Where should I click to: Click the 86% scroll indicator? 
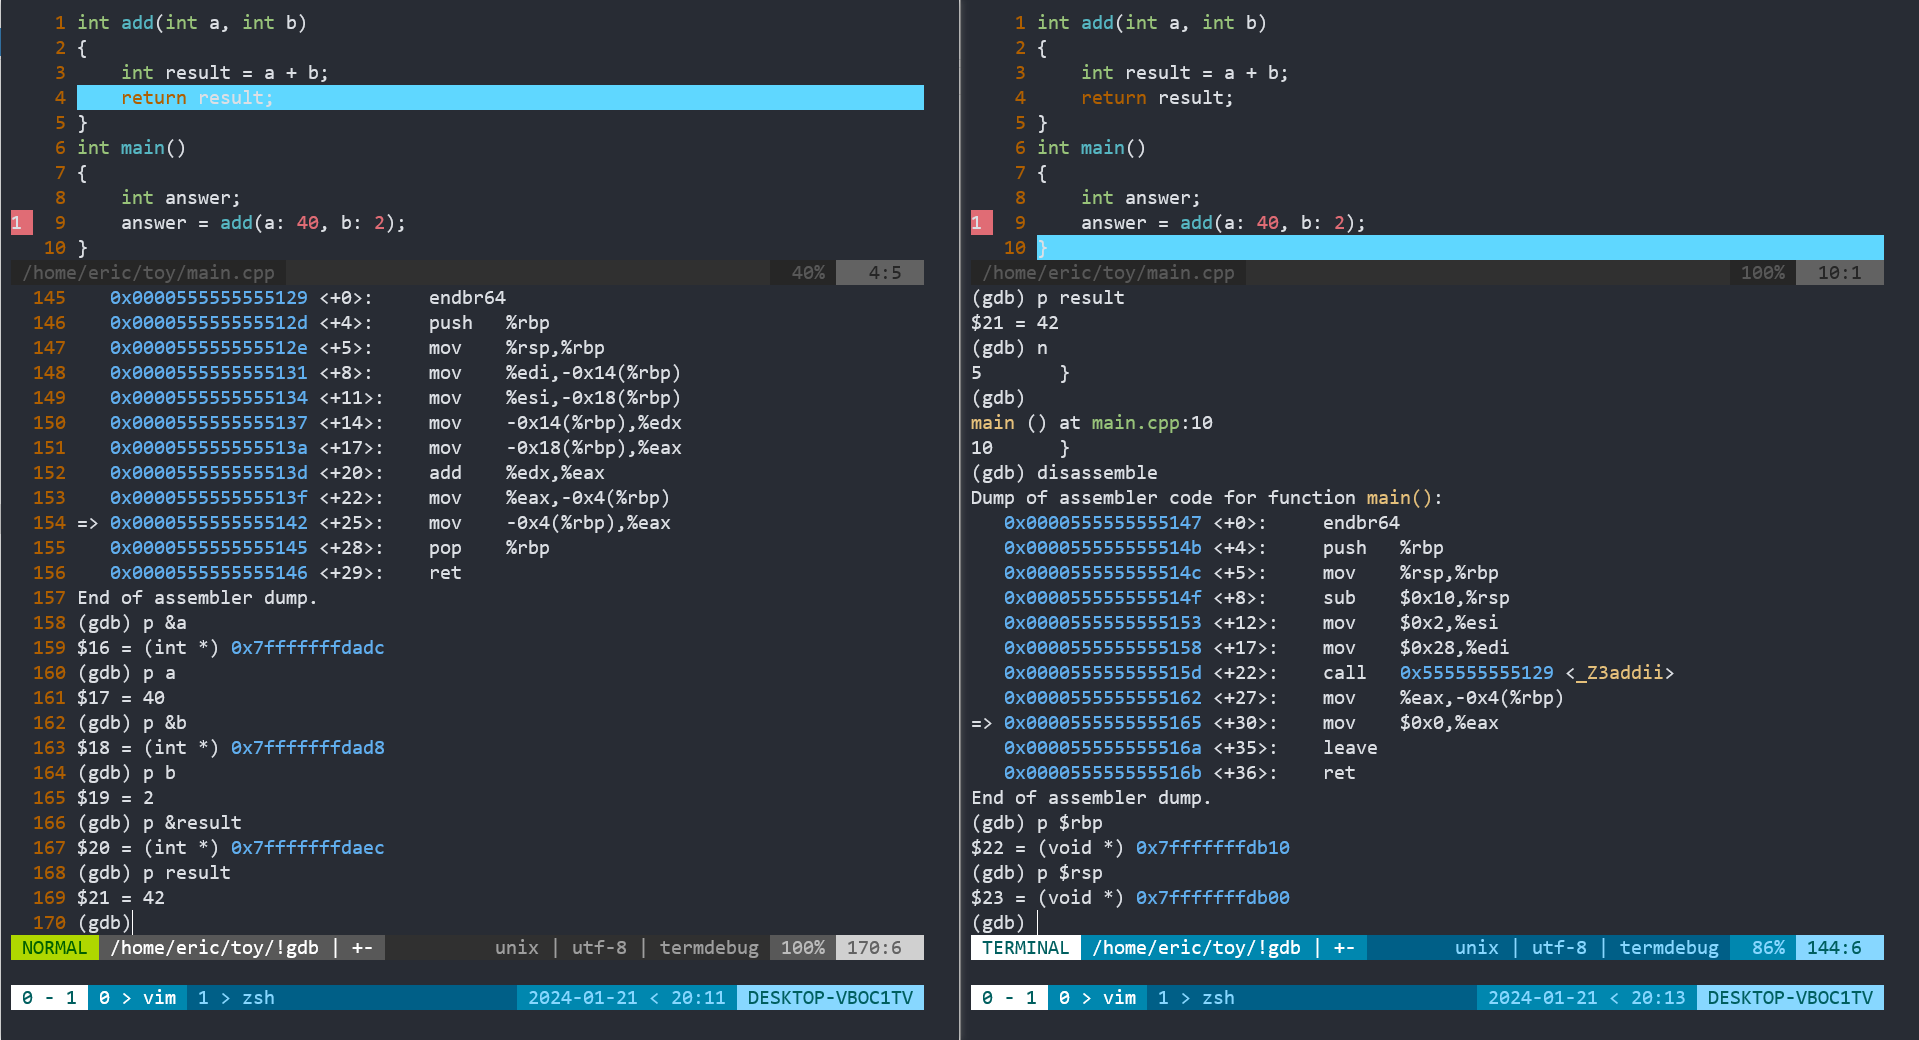[x=1768, y=948]
